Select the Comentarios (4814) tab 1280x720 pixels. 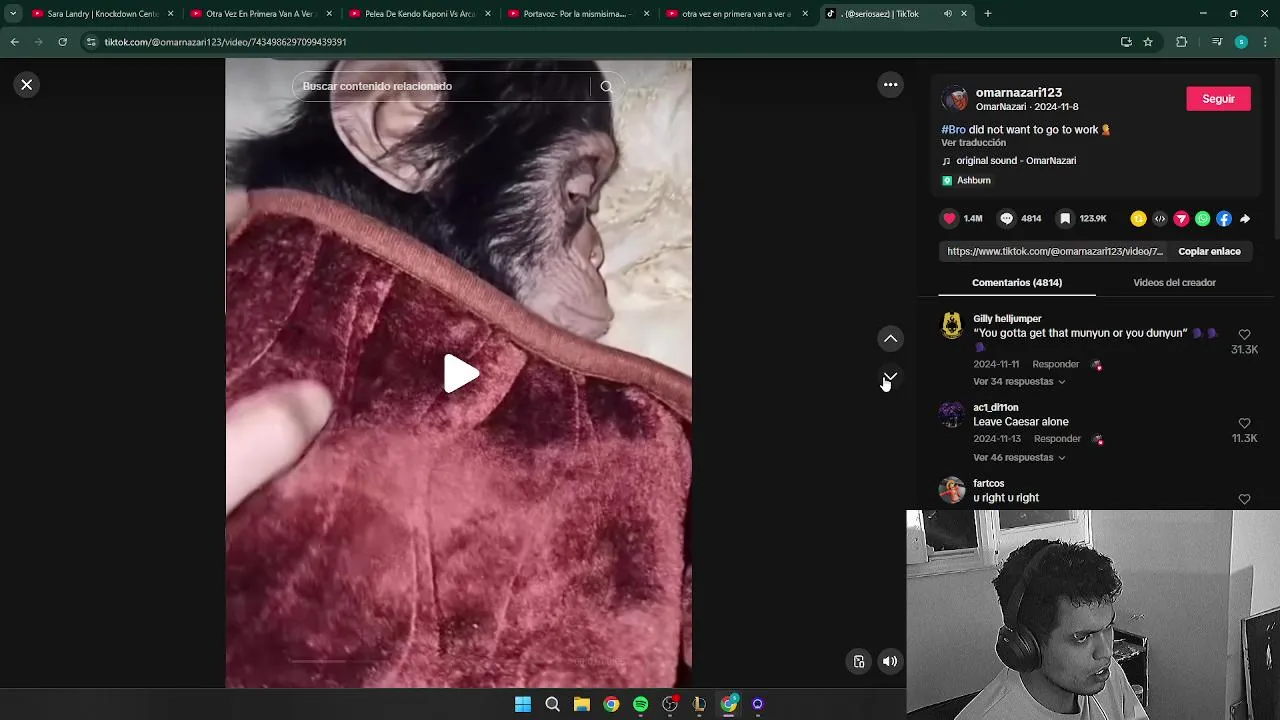pos(1016,282)
